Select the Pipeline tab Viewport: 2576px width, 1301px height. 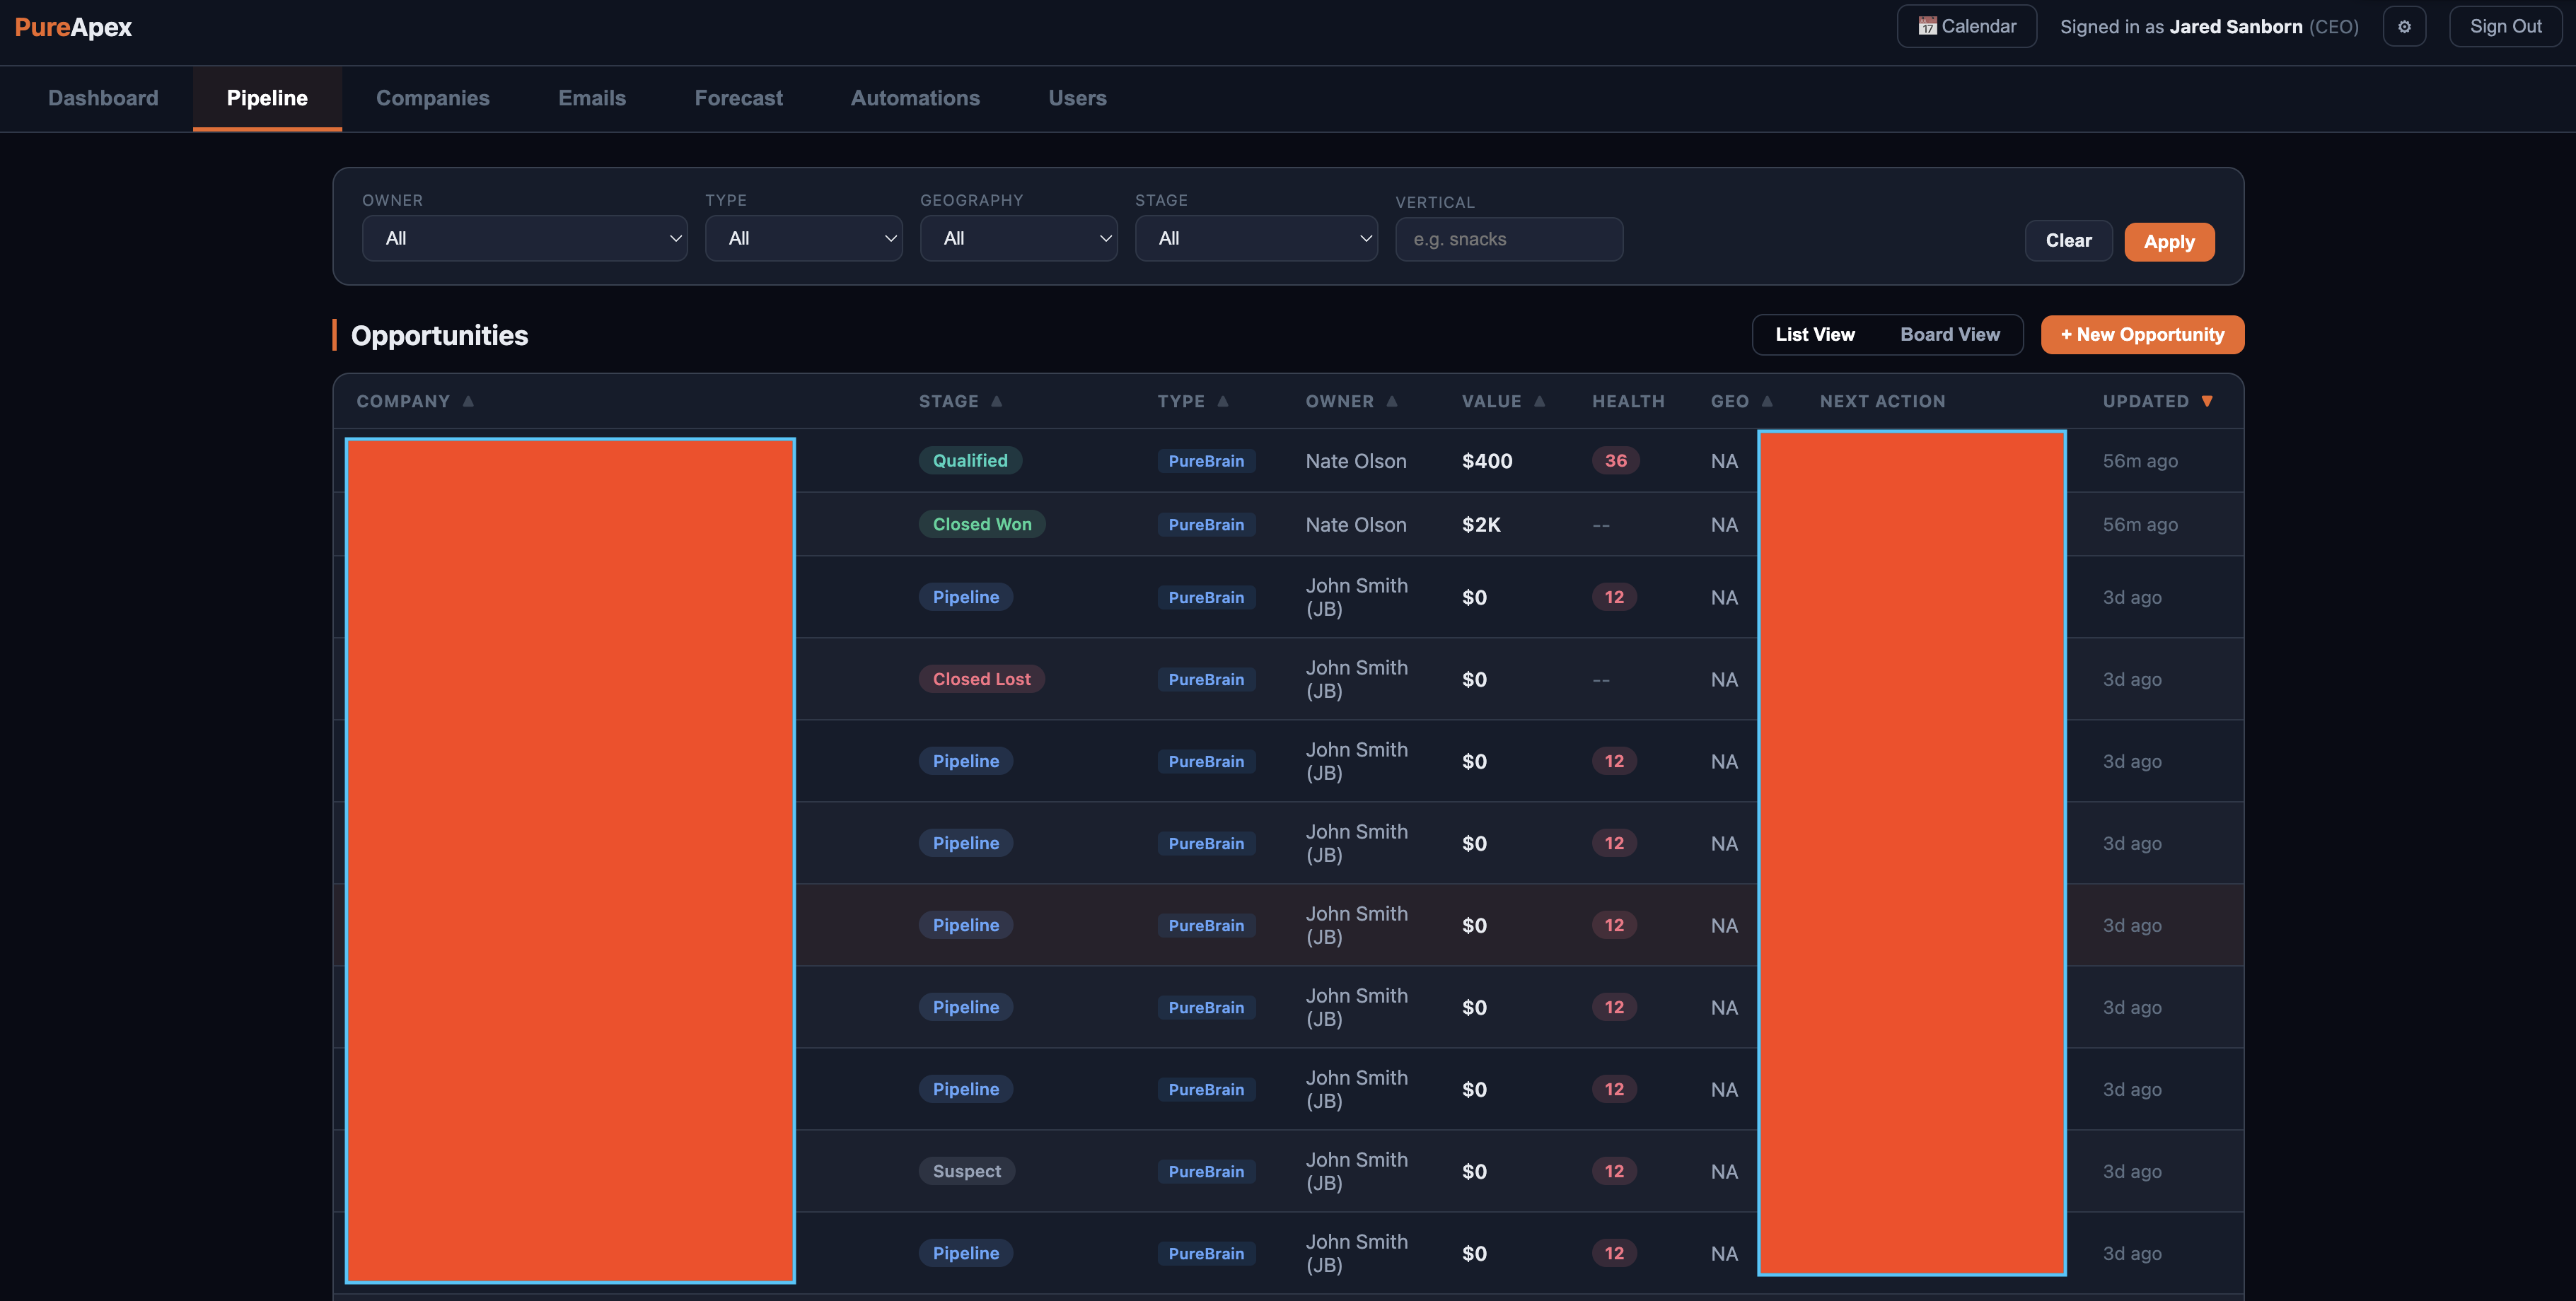[267, 98]
